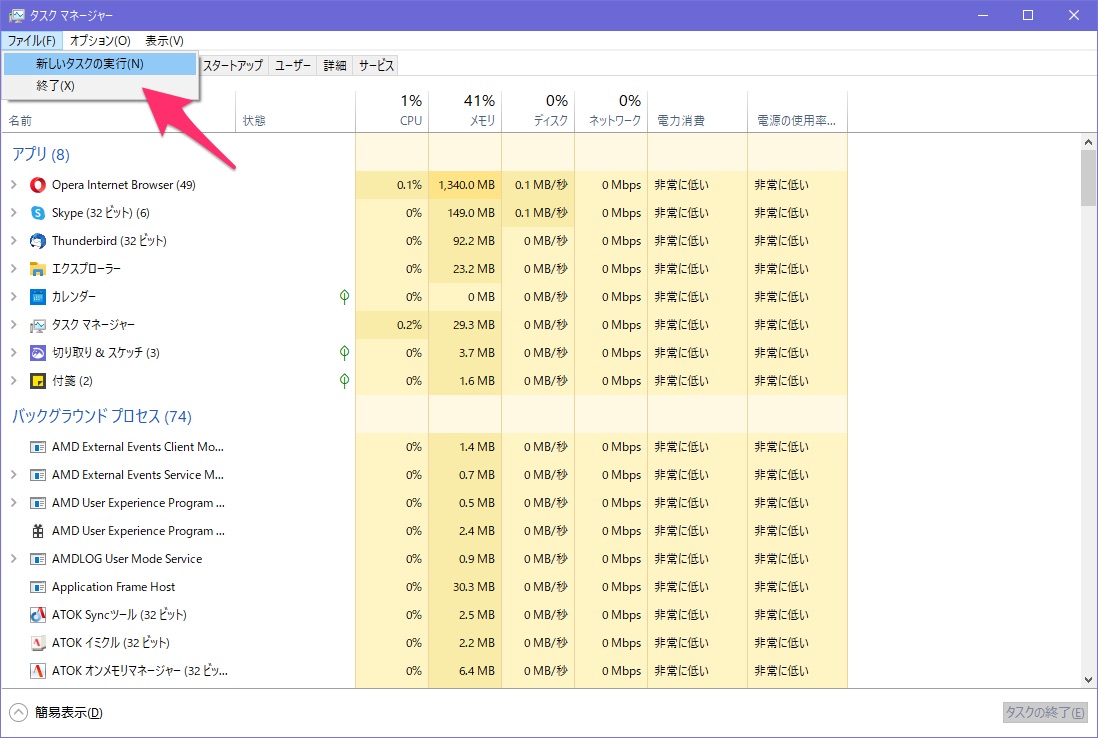Image resolution: width=1098 pixels, height=738 pixels.
Task: Expand the 切り取り & スケッチ process group
Action: click(x=13, y=352)
